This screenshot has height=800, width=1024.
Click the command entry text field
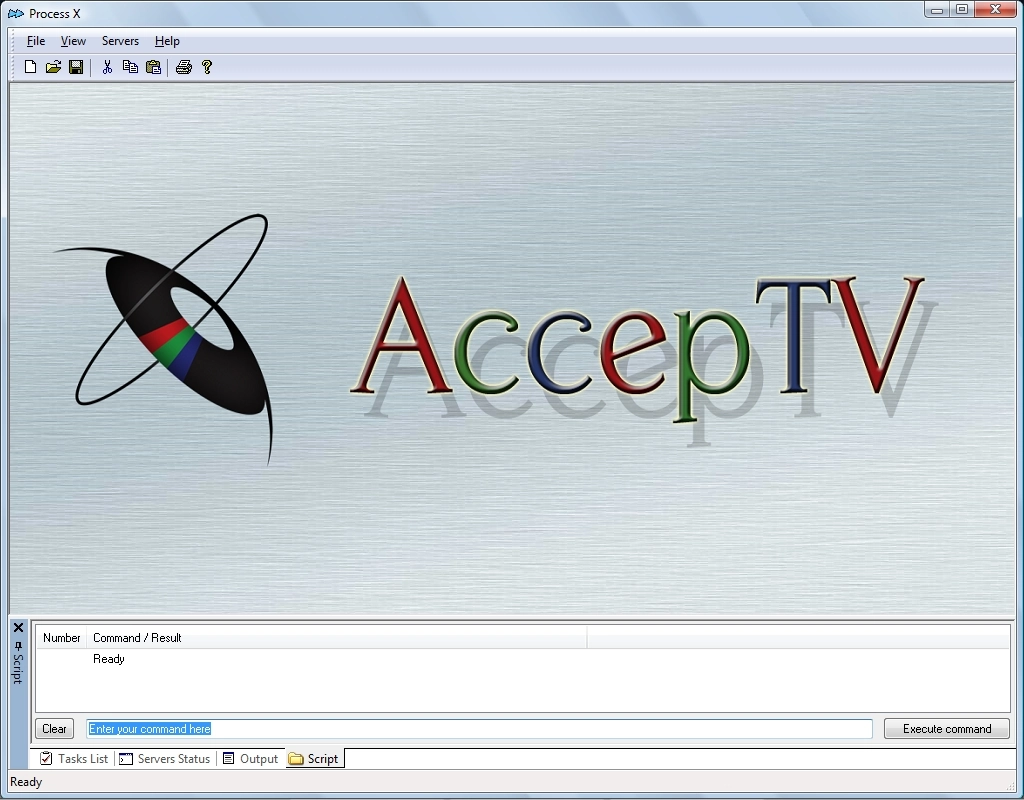tap(479, 729)
